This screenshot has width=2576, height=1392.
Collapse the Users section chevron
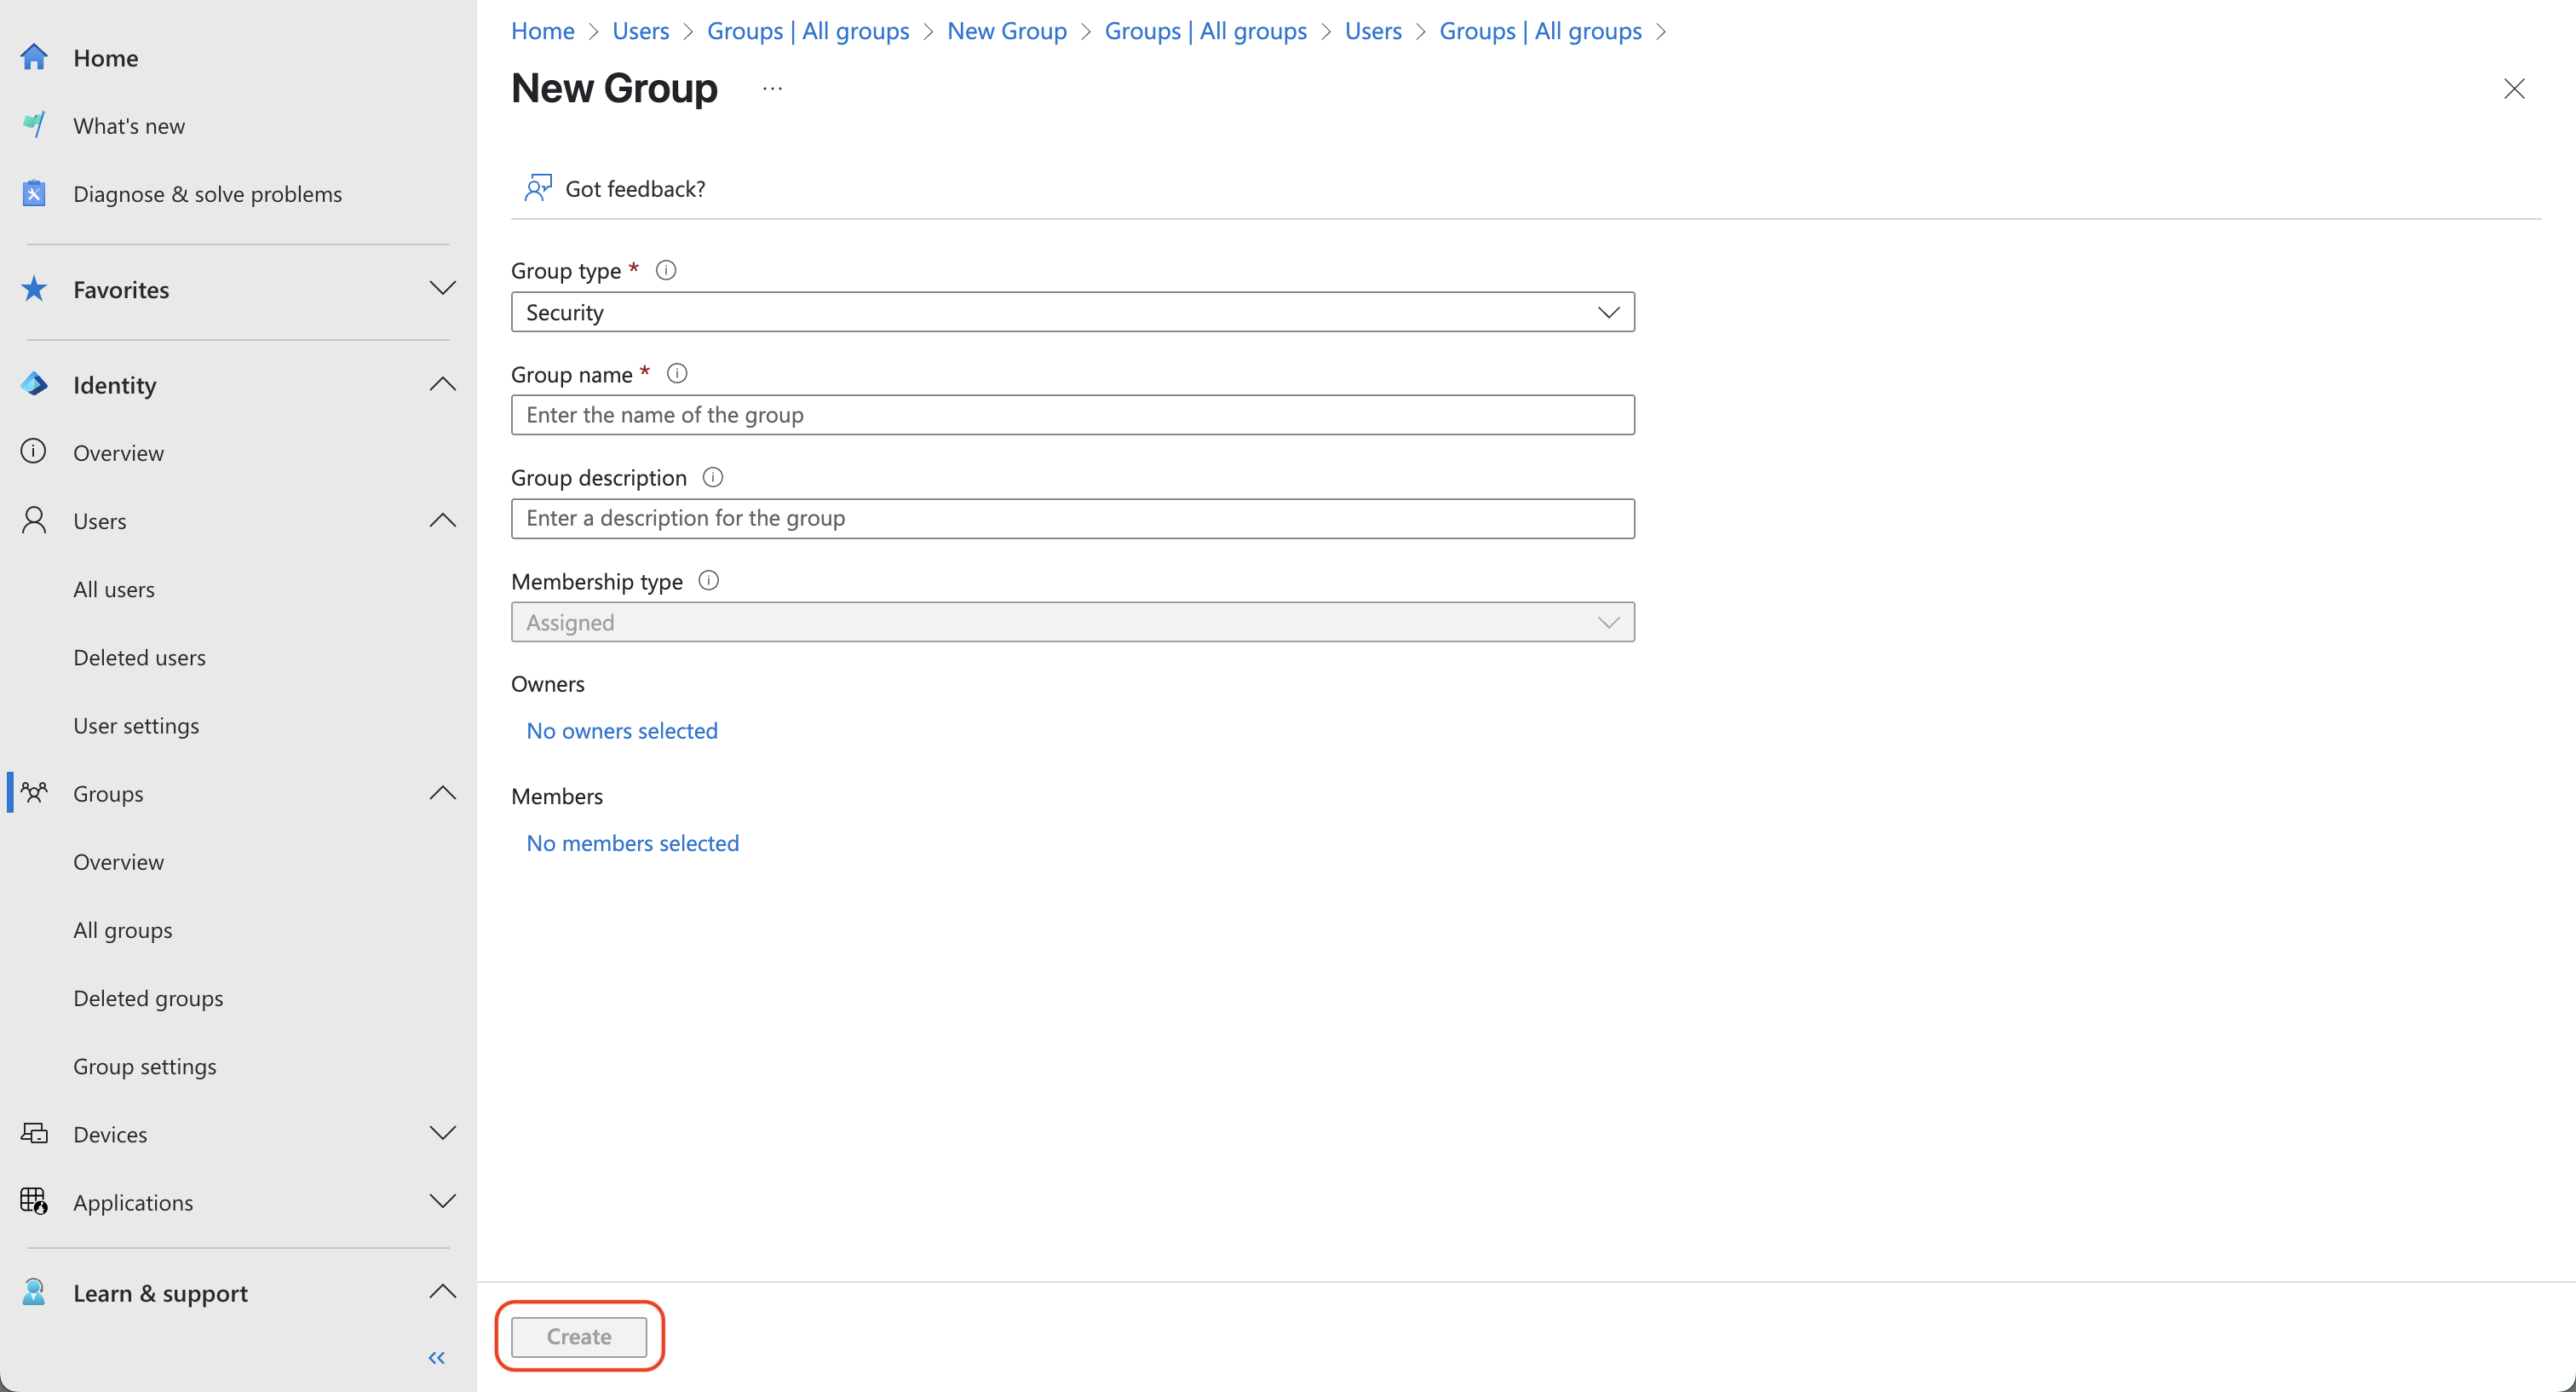click(x=442, y=520)
